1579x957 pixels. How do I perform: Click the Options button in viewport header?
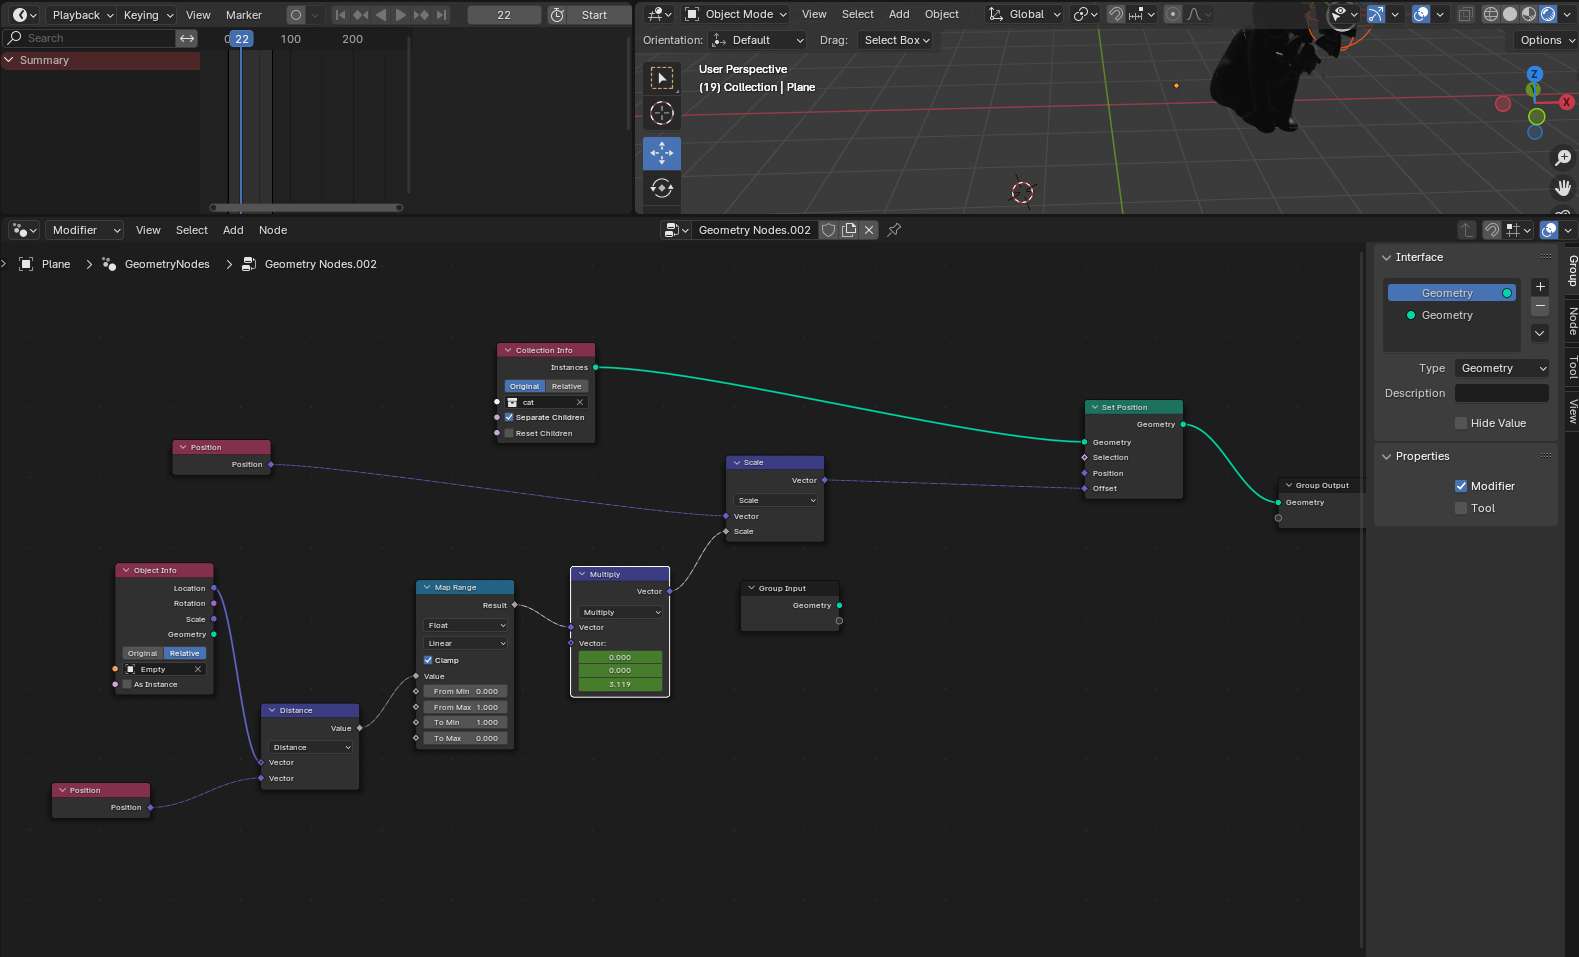click(1545, 40)
